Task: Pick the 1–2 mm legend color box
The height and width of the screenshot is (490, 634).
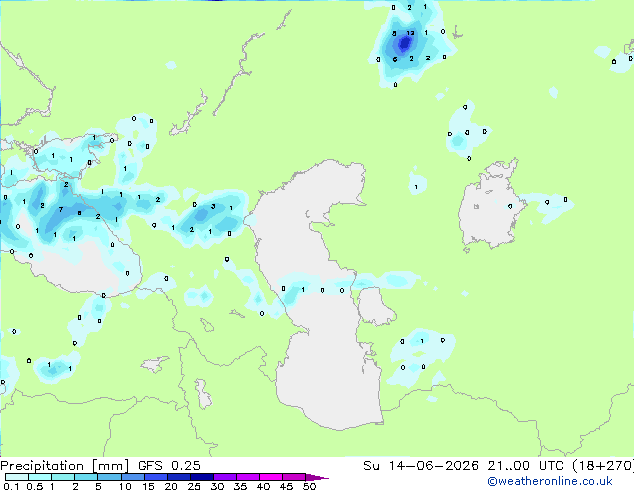Action: coord(63,477)
